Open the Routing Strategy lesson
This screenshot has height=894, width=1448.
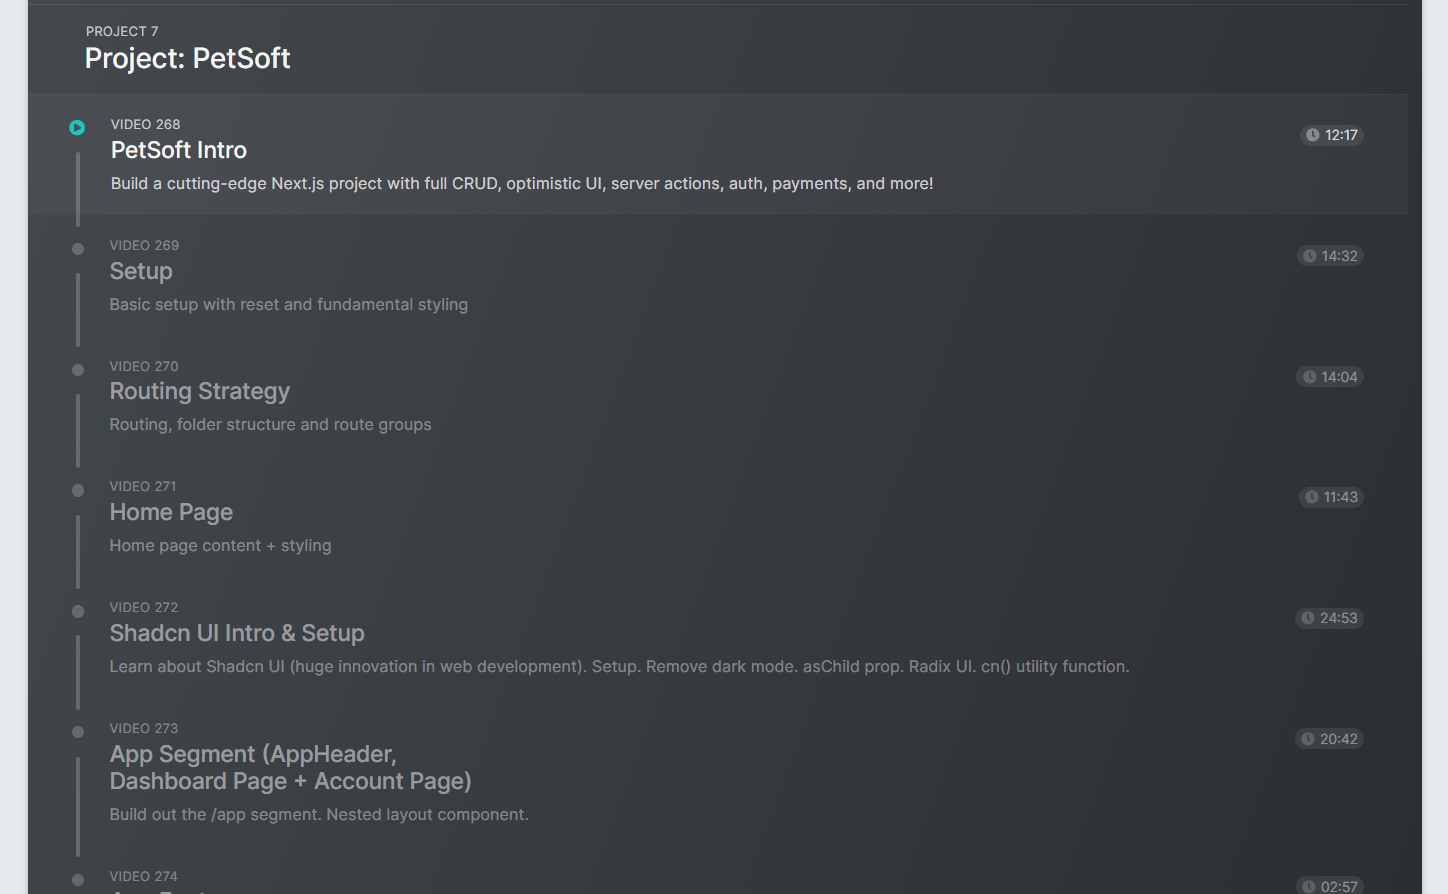click(200, 391)
